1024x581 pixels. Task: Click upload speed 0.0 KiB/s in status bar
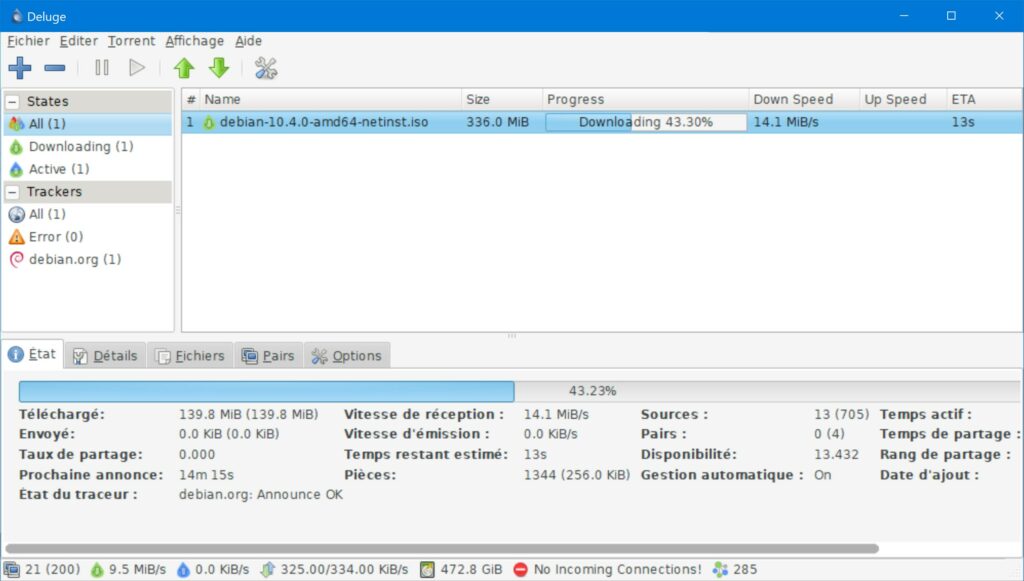(214, 570)
